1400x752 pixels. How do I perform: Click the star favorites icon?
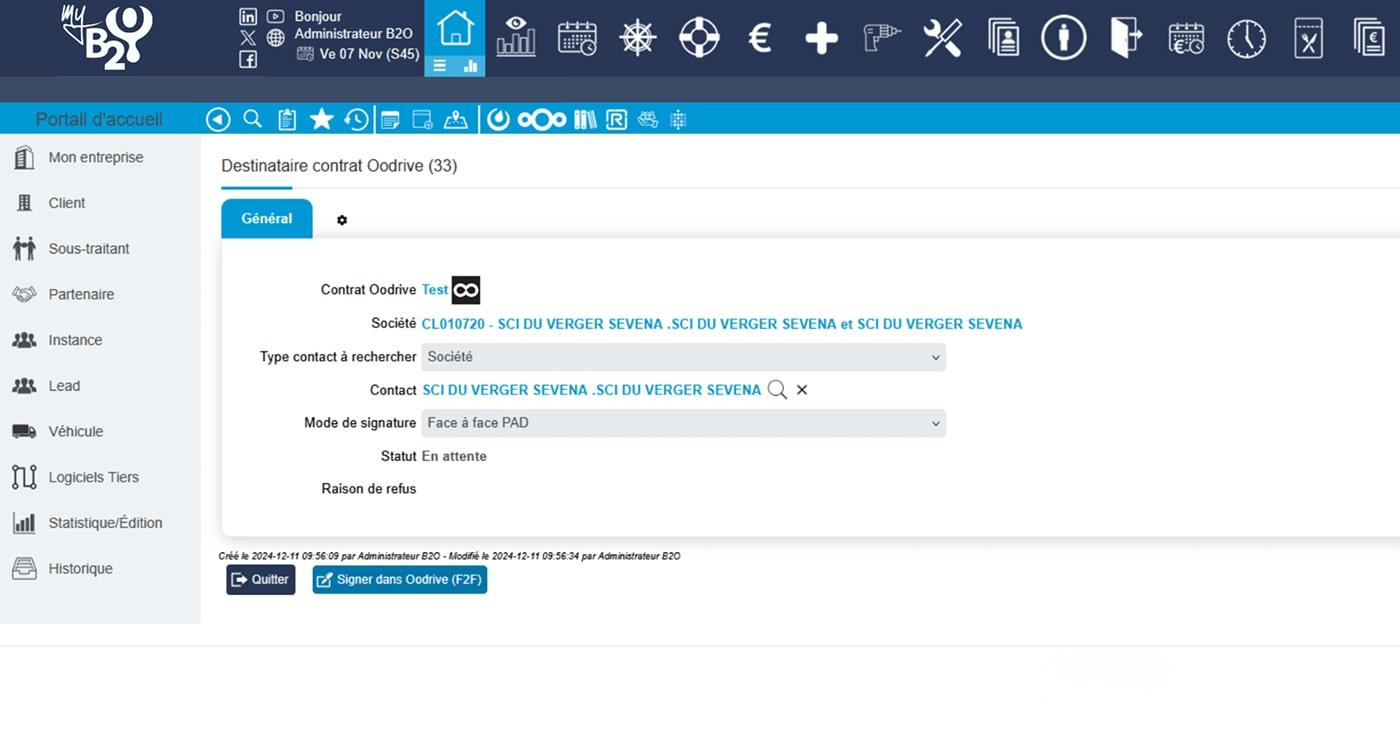321,120
